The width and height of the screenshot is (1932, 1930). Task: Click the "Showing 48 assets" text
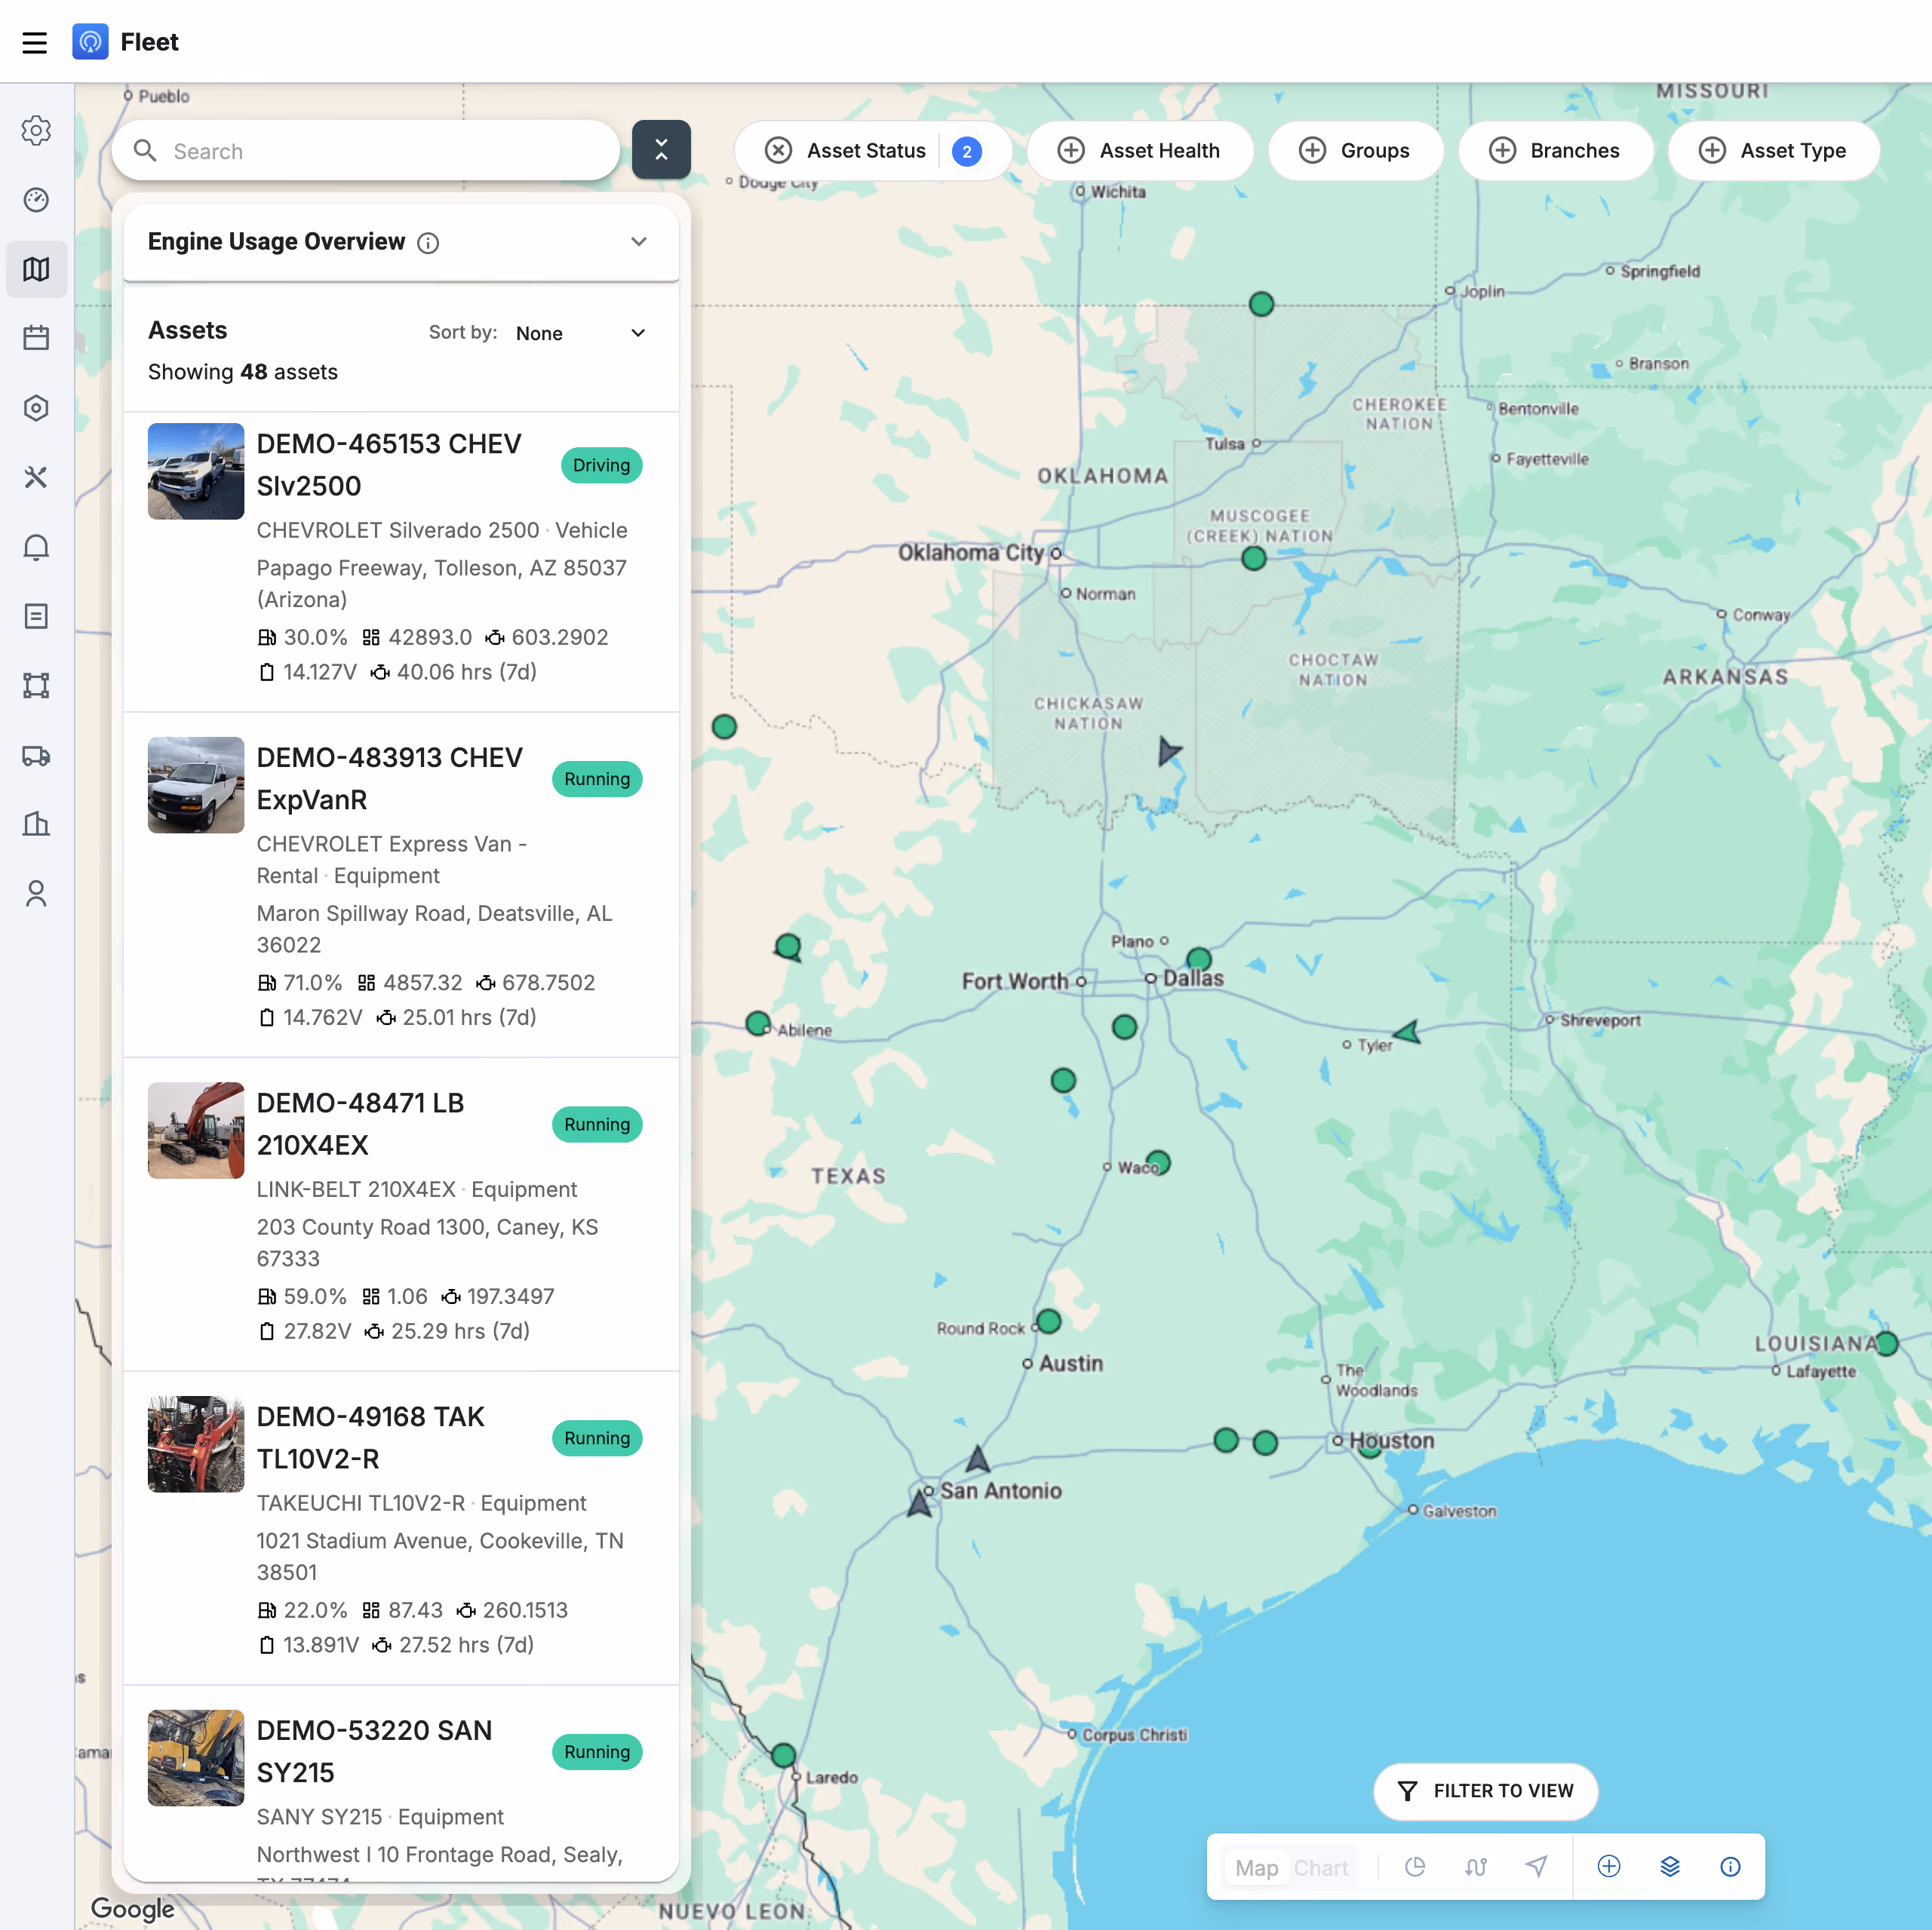click(243, 372)
